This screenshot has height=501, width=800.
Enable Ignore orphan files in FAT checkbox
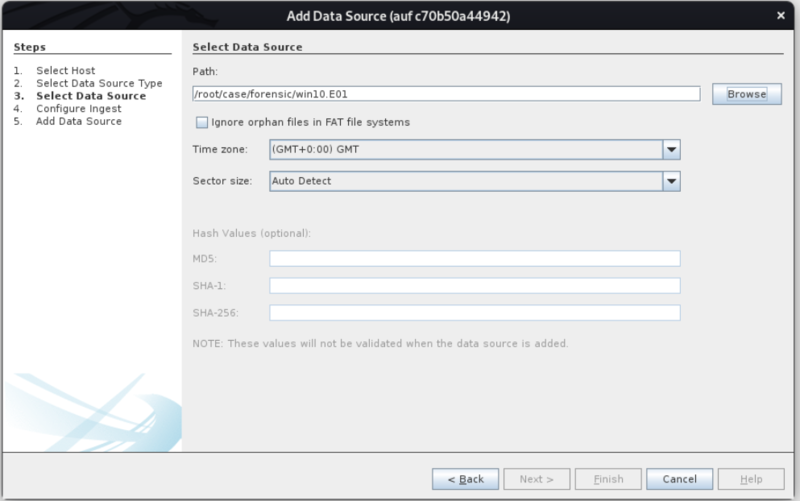202,122
